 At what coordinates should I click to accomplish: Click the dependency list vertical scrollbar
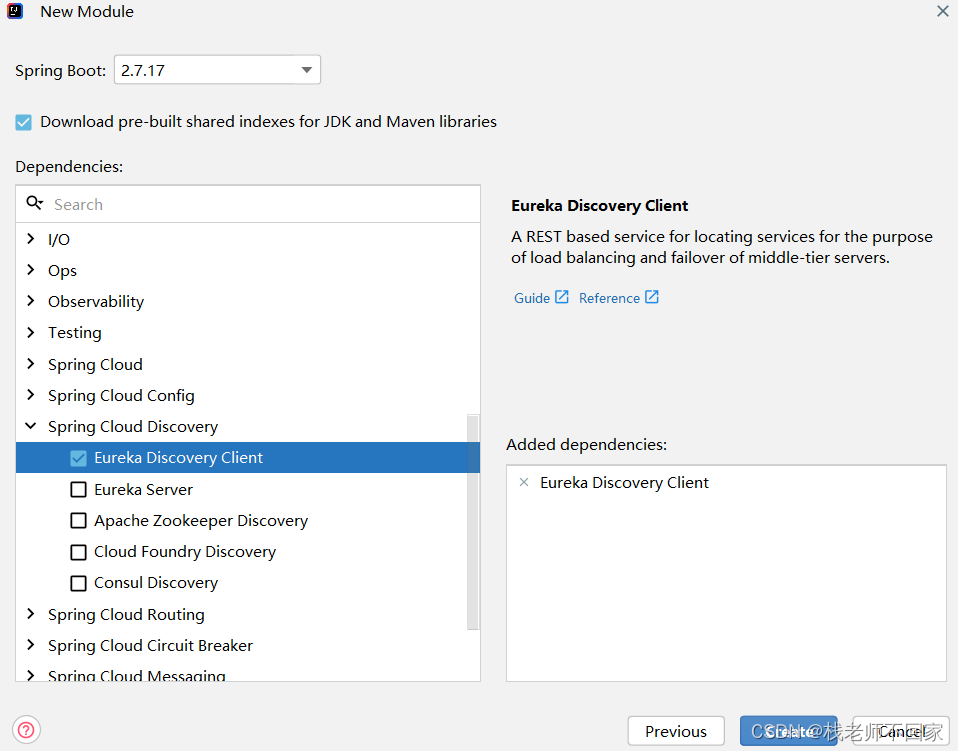pos(473,522)
